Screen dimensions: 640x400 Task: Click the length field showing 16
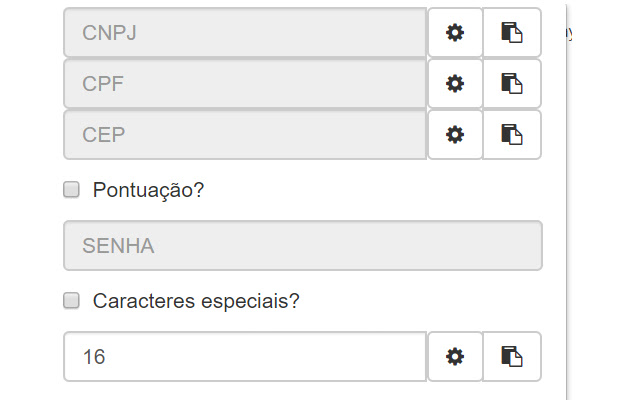pos(245,357)
